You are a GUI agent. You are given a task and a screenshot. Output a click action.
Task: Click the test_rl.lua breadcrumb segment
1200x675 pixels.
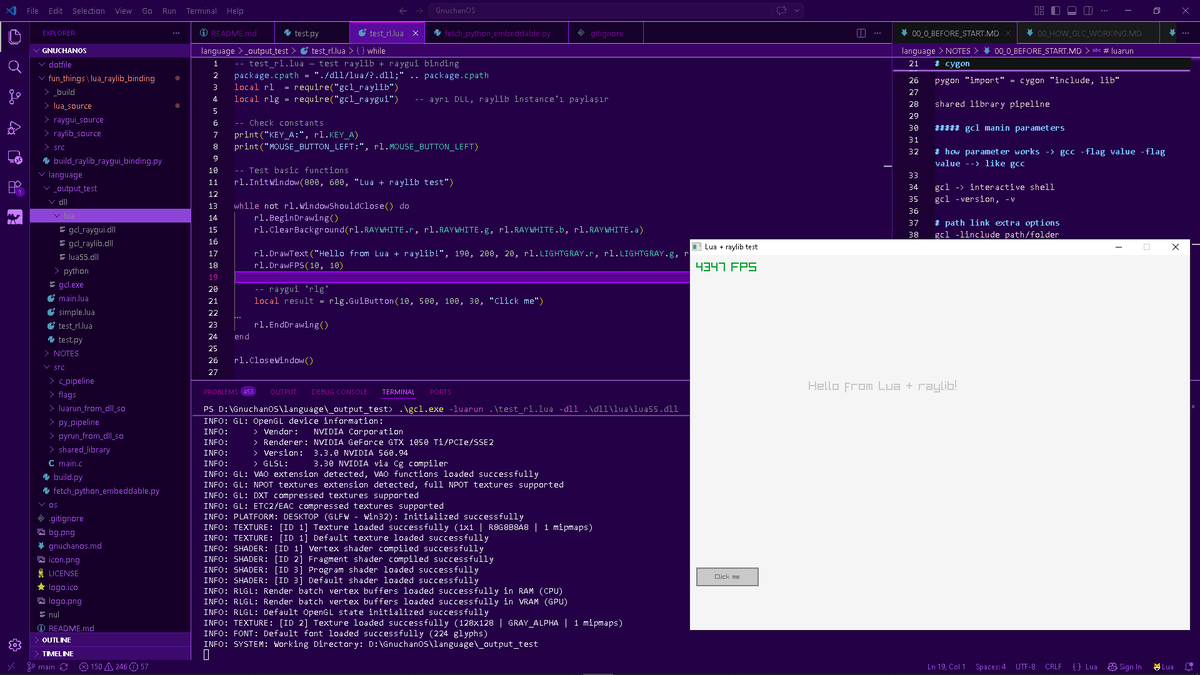[326, 50]
